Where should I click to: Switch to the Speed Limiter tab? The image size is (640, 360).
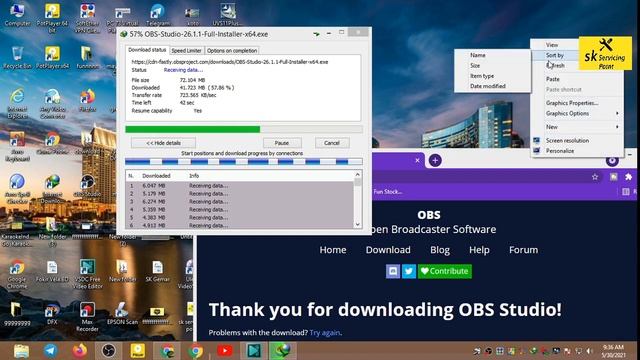pyautogui.click(x=186, y=51)
